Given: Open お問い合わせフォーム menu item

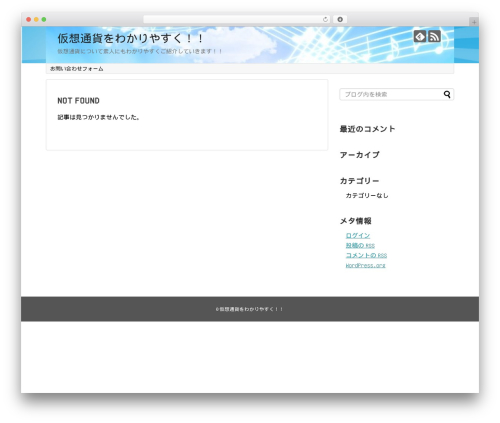Looking at the screenshot, I should [x=77, y=69].
